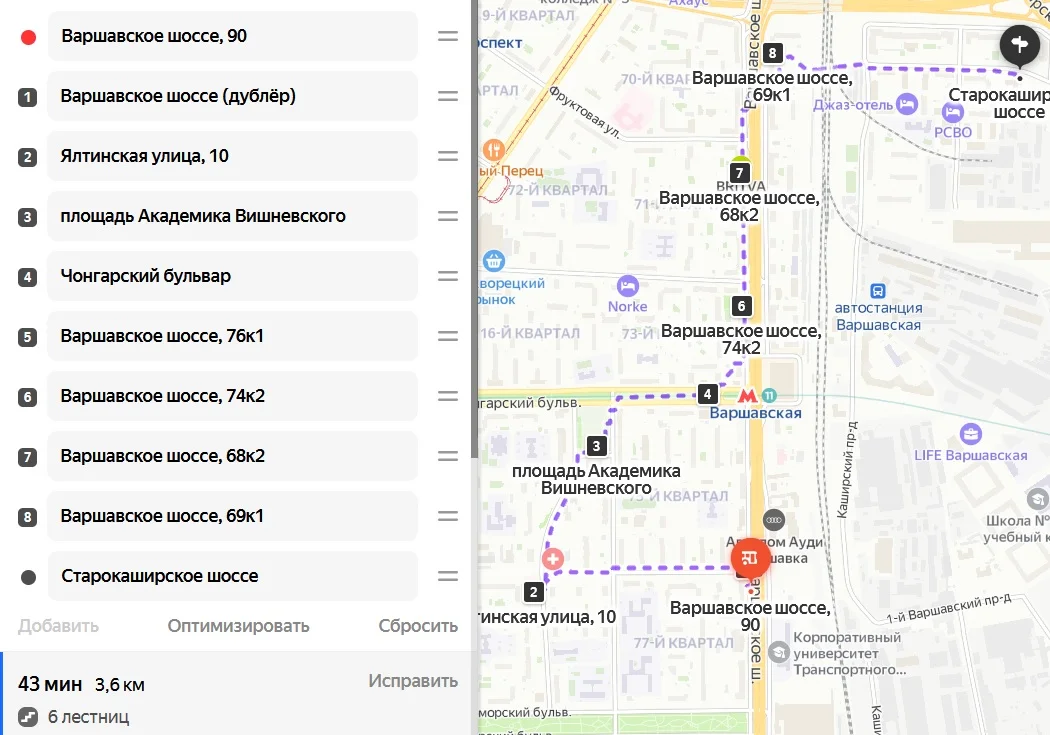Image resolution: width=1050 pixels, height=735 pixels.
Task: Open the LIFE Варшавская business icon
Action: point(970,434)
